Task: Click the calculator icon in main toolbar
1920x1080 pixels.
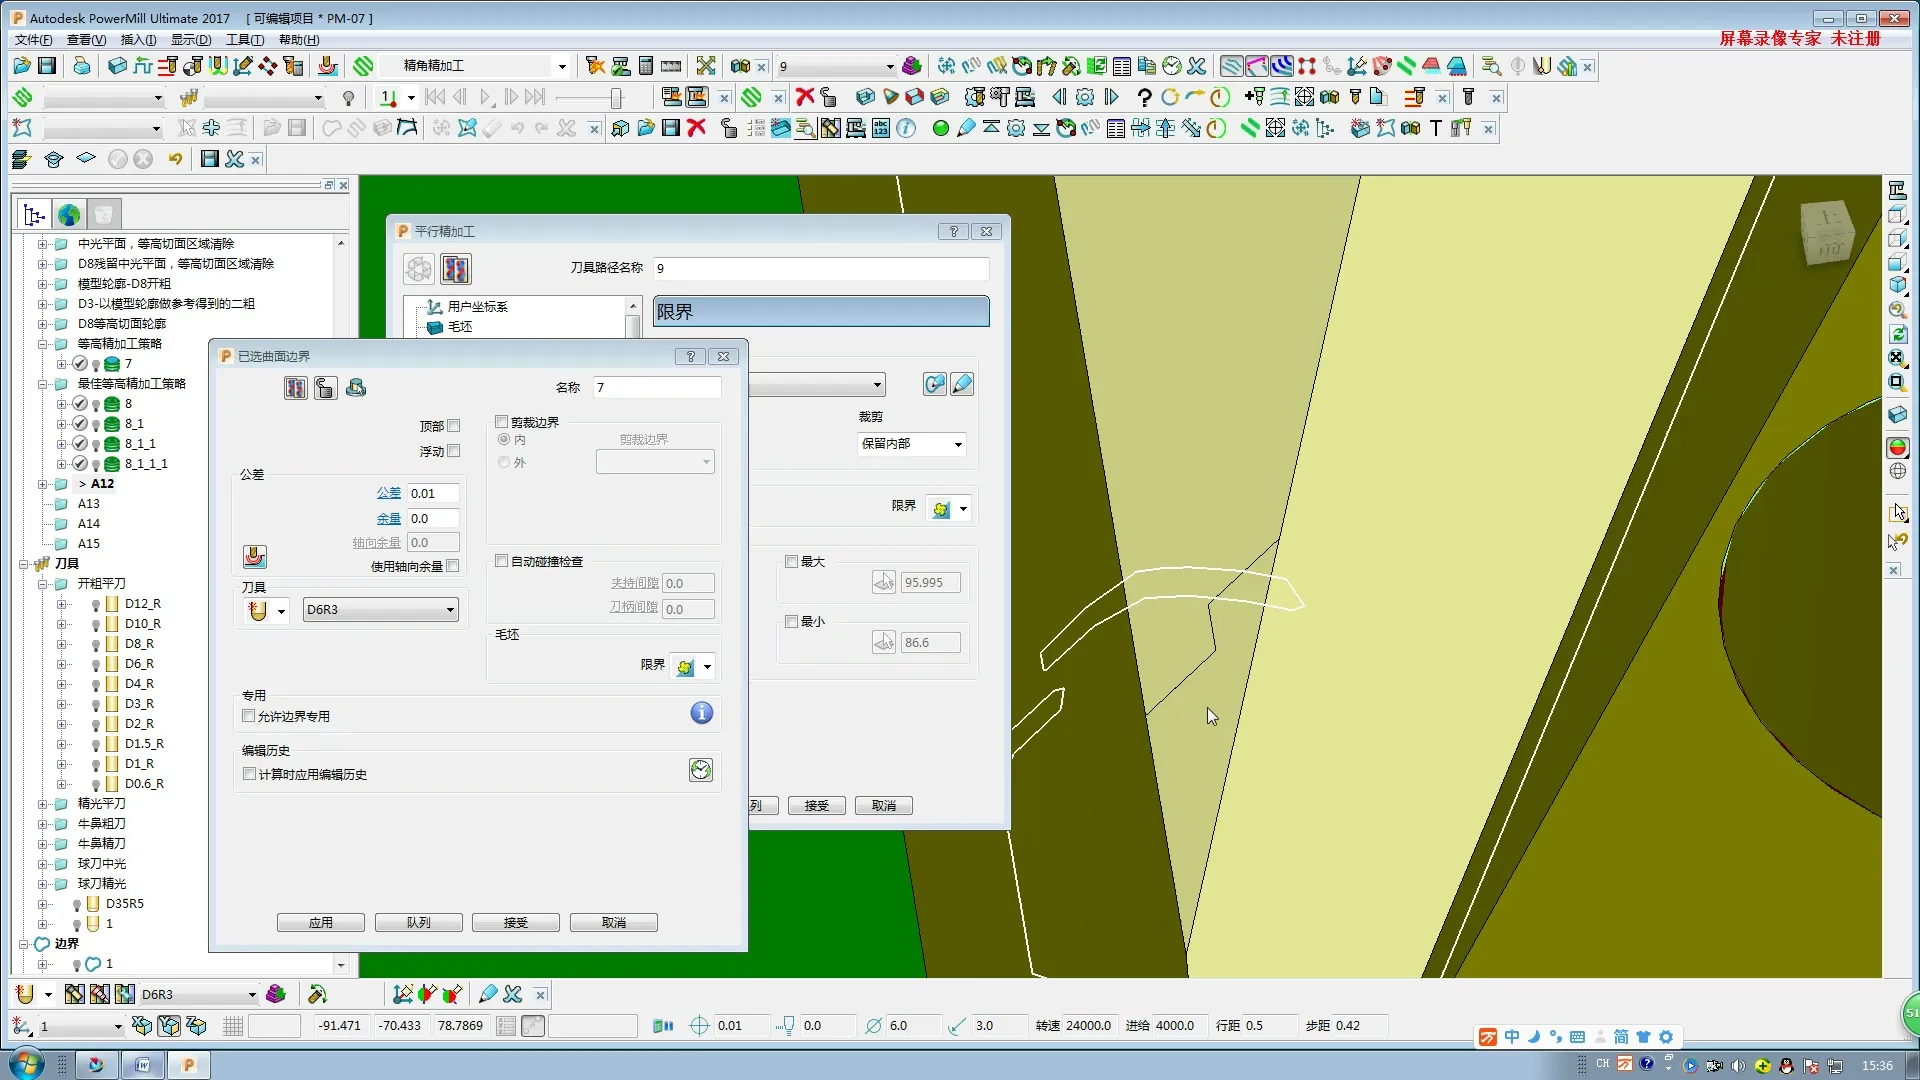Action: [646, 66]
